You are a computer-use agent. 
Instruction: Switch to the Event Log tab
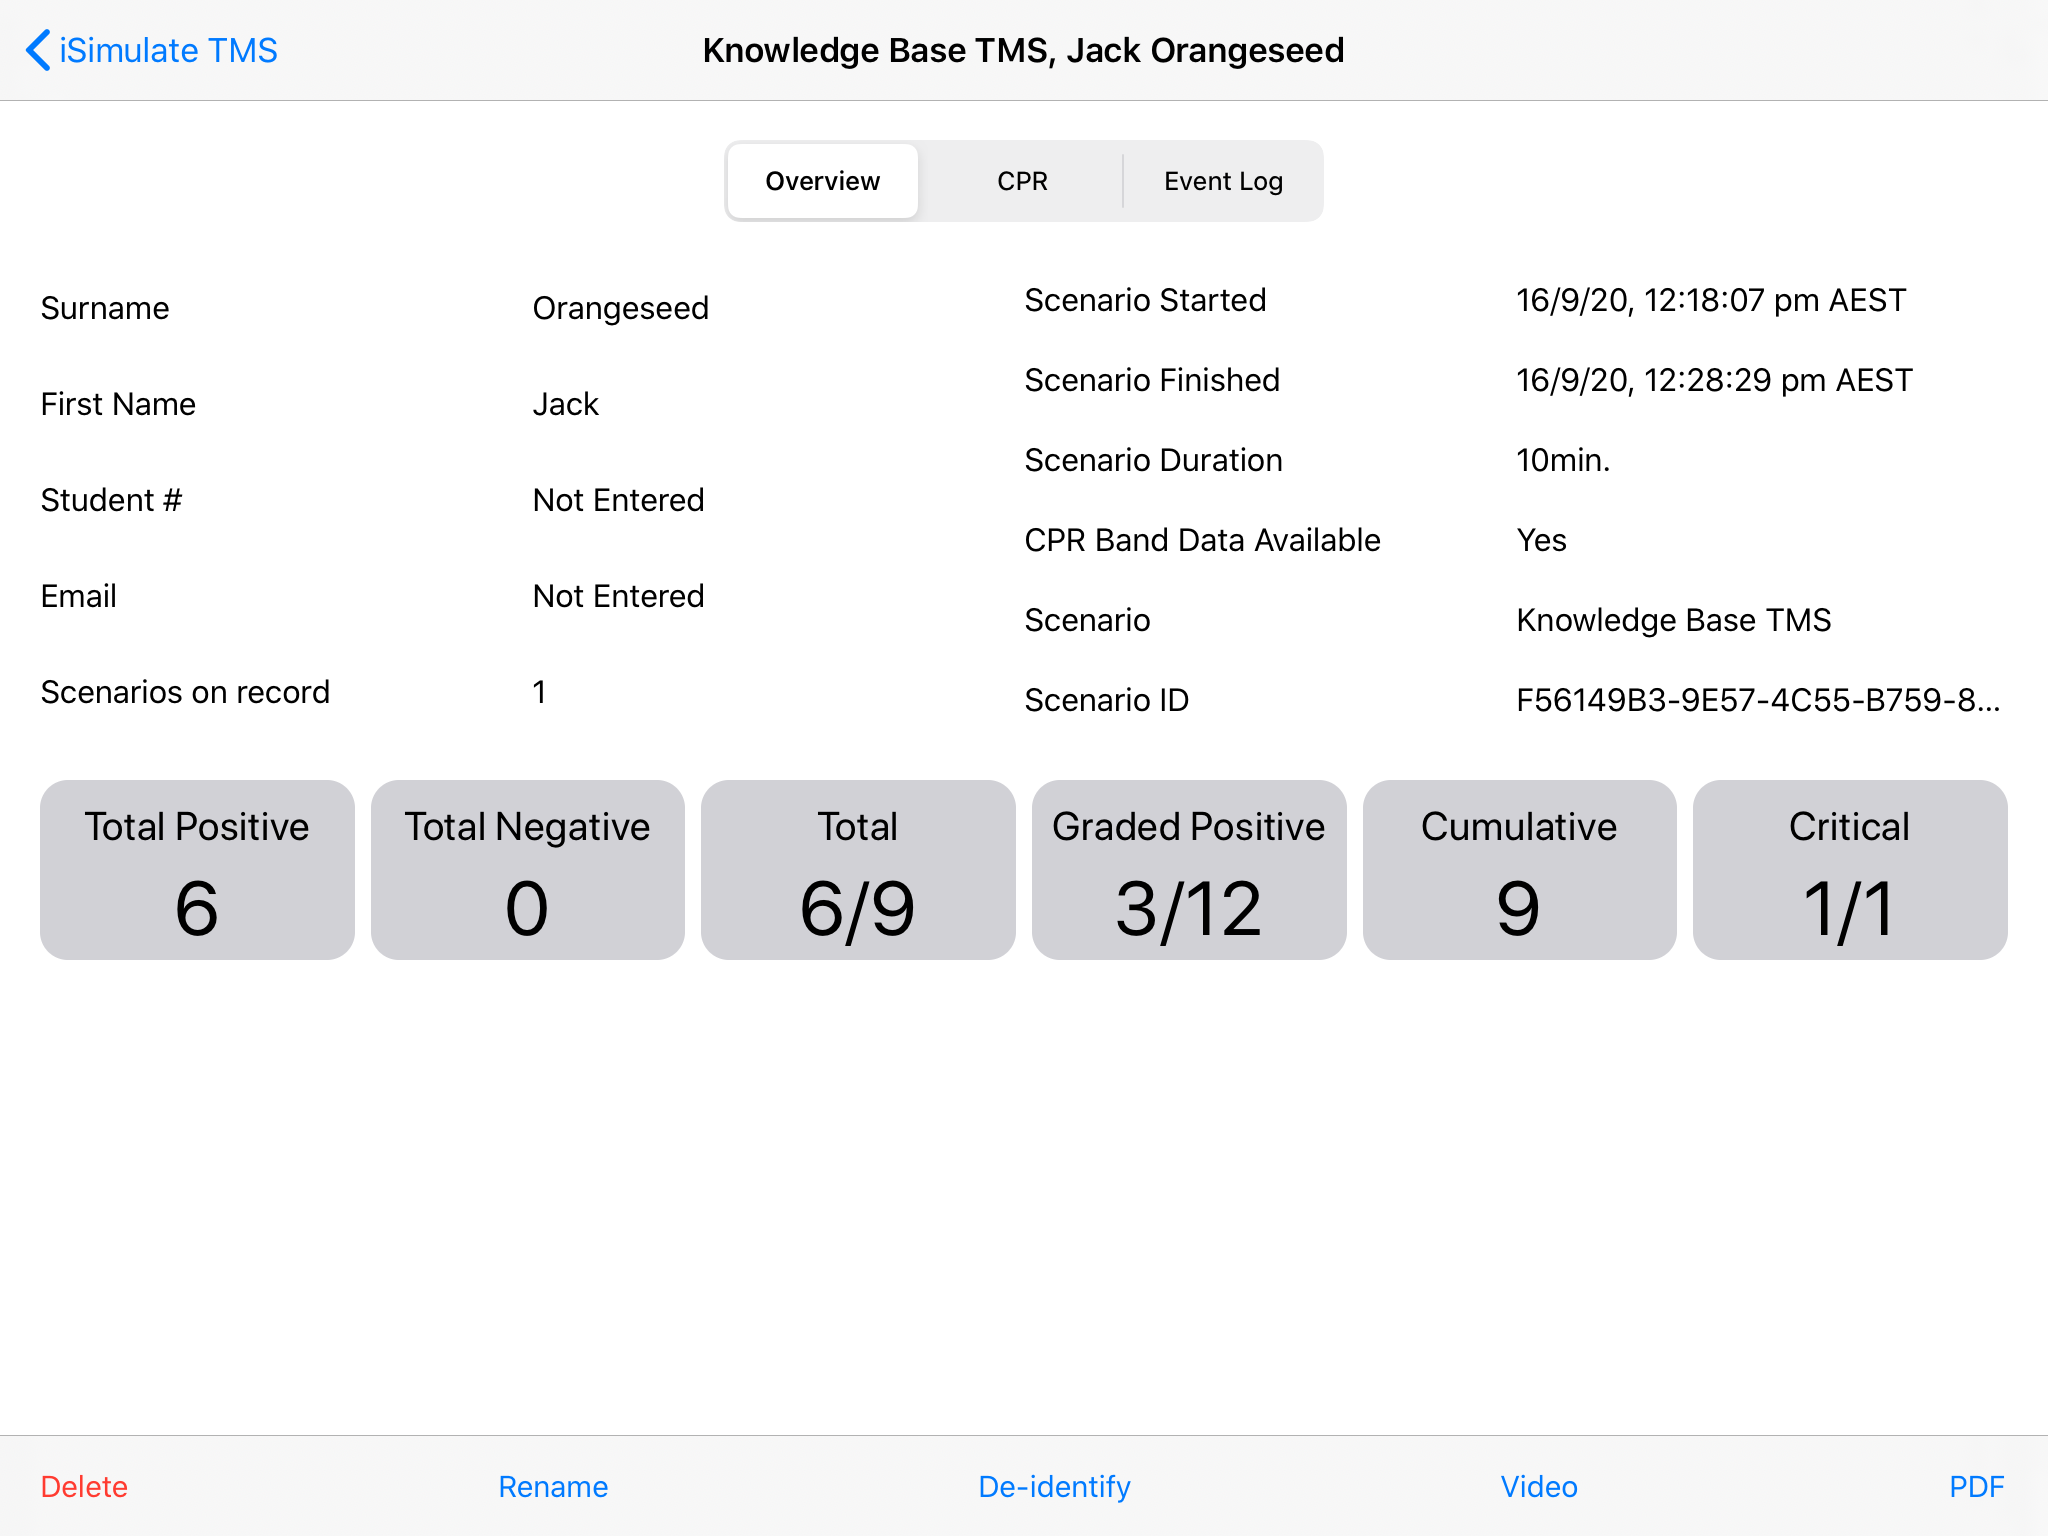[1222, 181]
